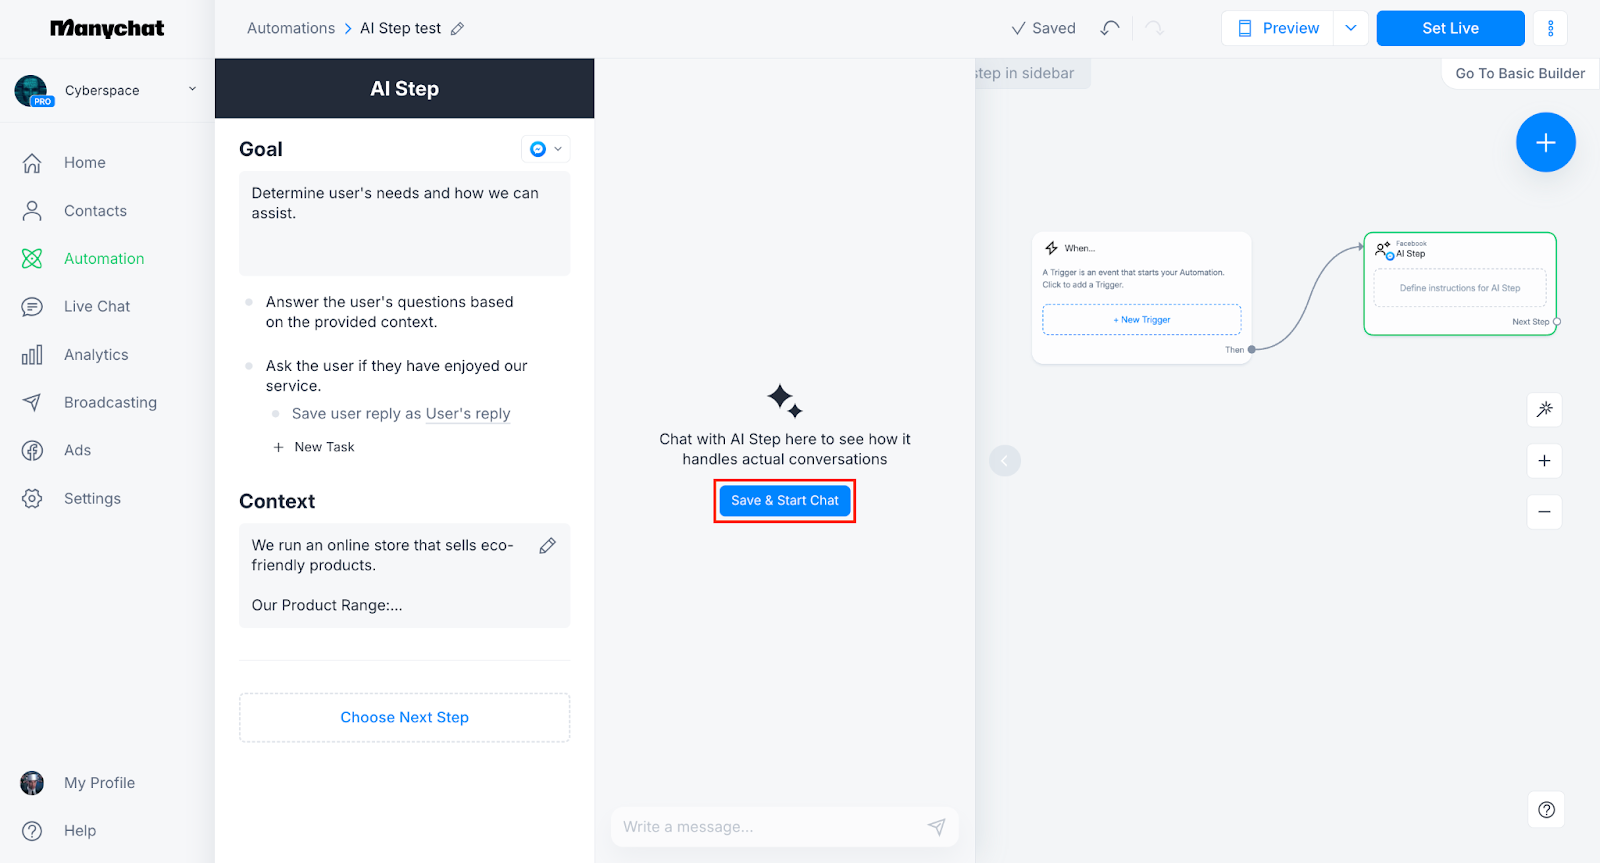Open the three-dot more options menu
Viewport: 1600px width, 863px height.
(x=1551, y=28)
